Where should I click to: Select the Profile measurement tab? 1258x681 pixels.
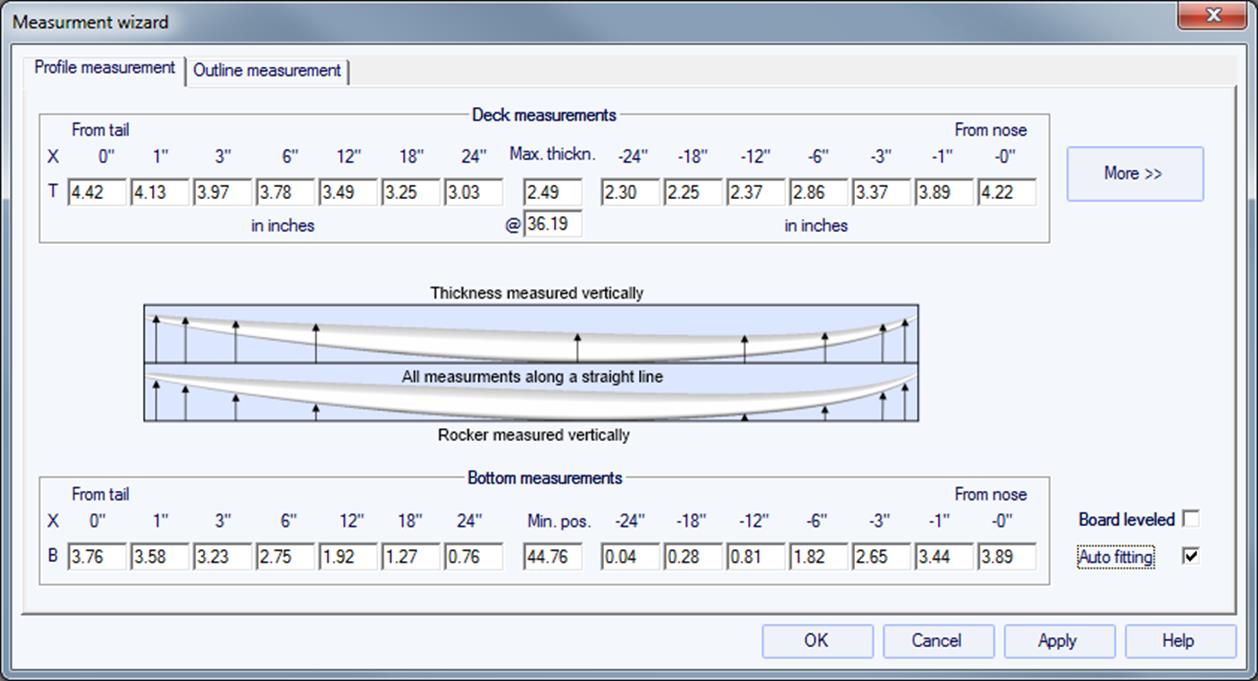tap(104, 68)
